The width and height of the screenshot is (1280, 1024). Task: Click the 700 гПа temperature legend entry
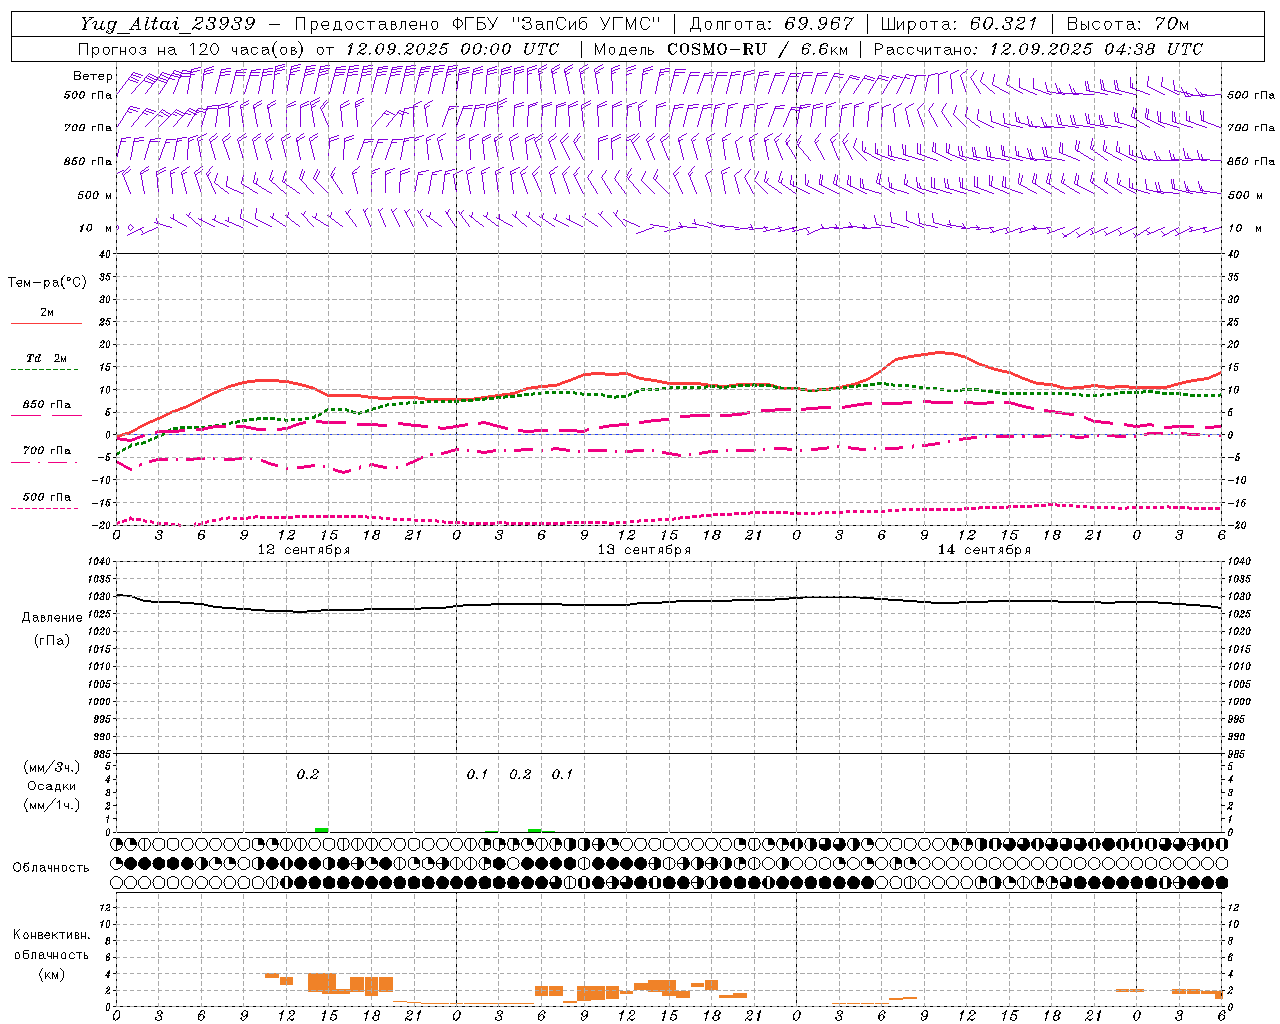point(46,454)
